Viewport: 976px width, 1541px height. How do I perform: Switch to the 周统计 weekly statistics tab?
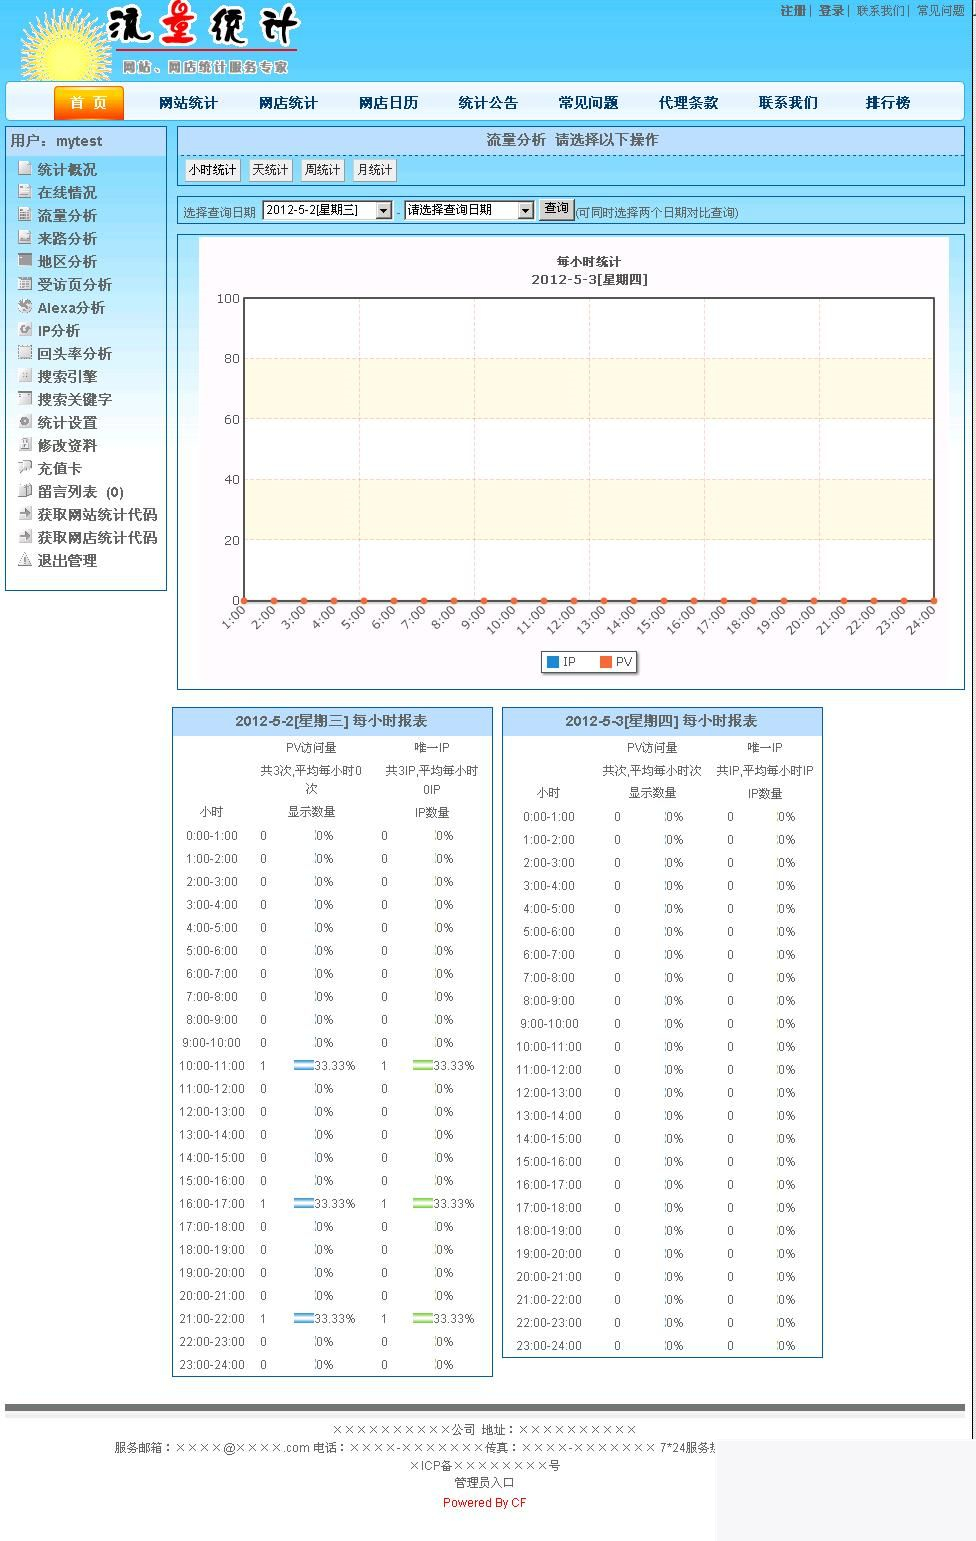click(x=321, y=170)
